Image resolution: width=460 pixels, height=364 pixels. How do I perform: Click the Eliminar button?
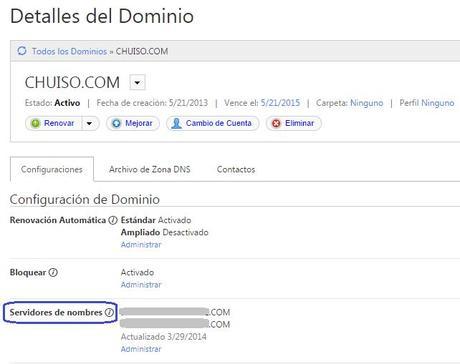[x=294, y=123]
